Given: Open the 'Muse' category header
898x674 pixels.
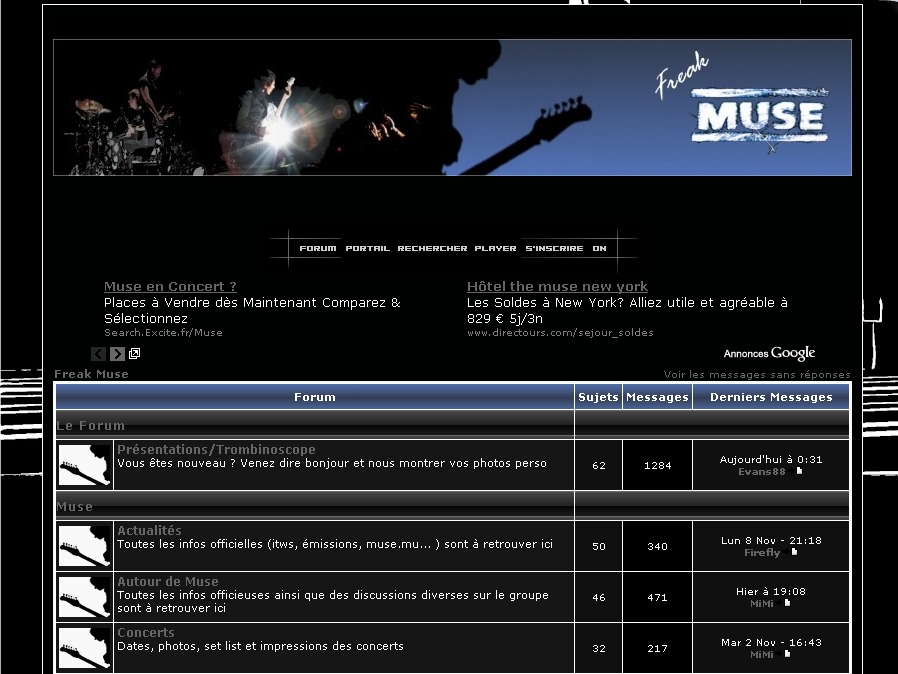Looking at the screenshot, I should [74, 507].
